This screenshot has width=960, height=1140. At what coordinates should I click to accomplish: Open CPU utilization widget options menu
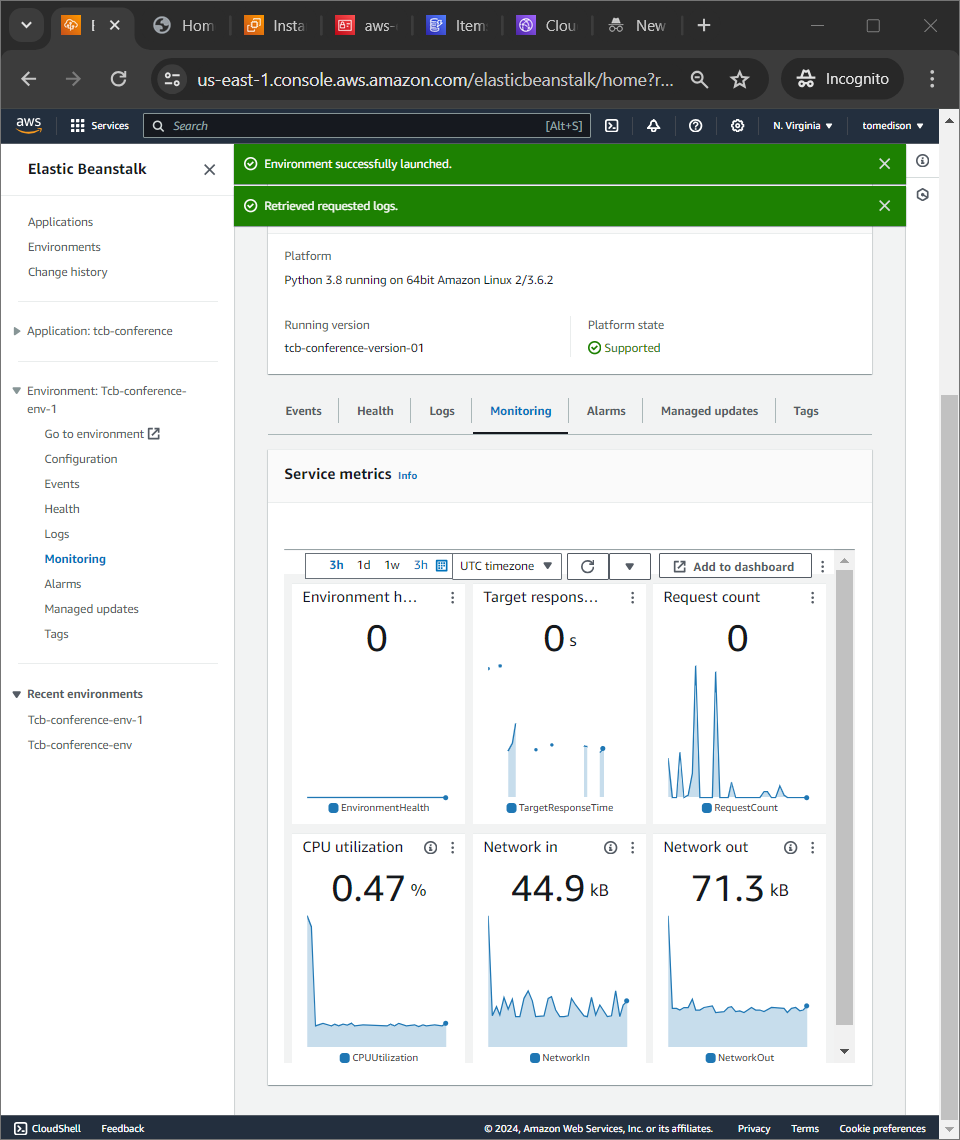(452, 848)
